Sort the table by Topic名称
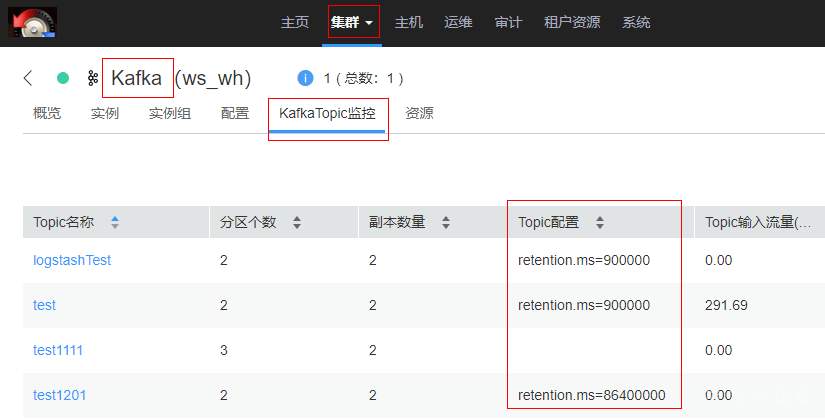Image resolution: width=825 pixels, height=420 pixels. coord(115,223)
